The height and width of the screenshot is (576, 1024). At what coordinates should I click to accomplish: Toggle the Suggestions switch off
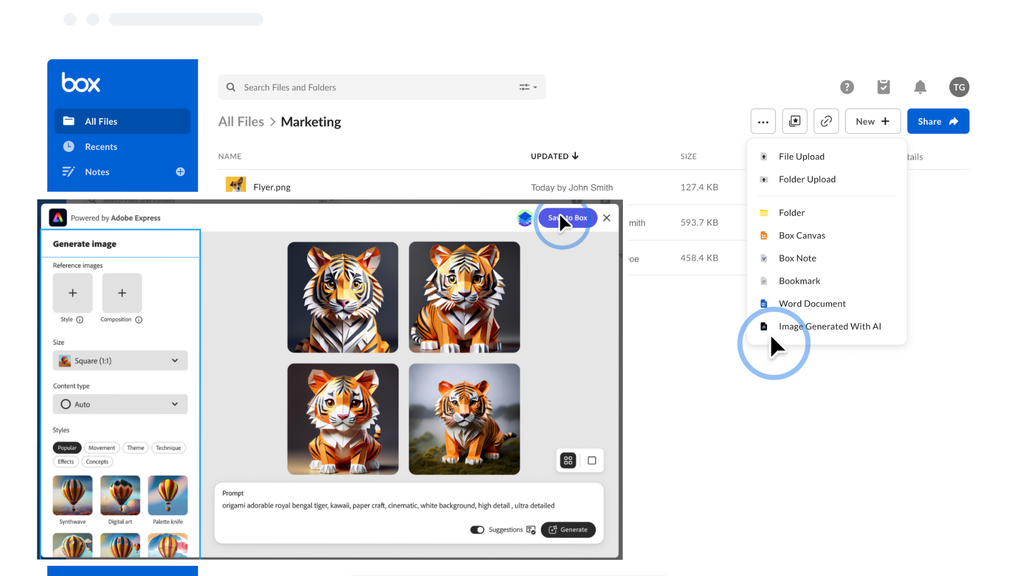[x=477, y=530]
